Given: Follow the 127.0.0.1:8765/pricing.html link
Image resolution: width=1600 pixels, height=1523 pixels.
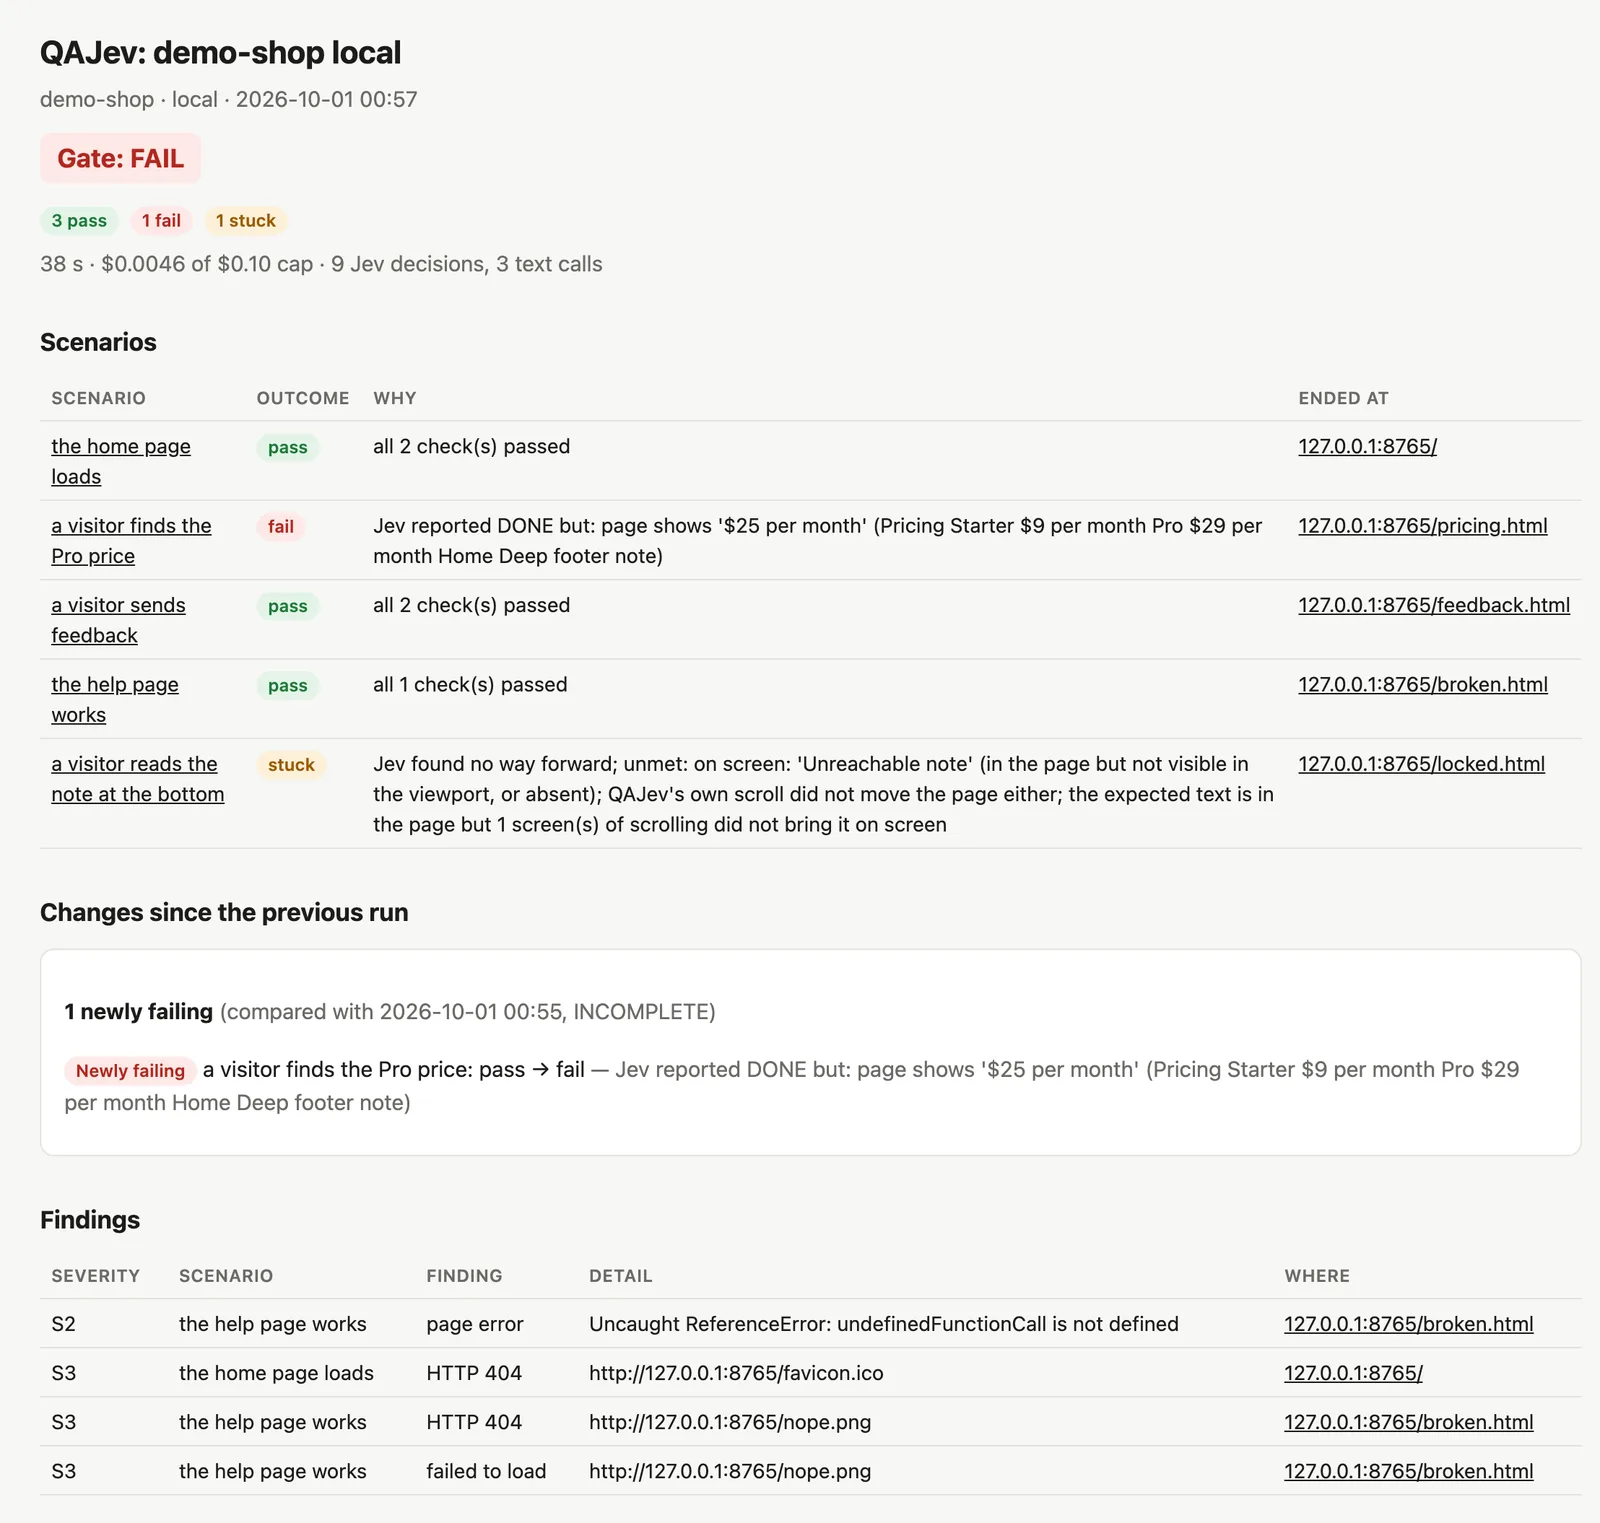Looking at the screenshot, I should [1422, 525].
